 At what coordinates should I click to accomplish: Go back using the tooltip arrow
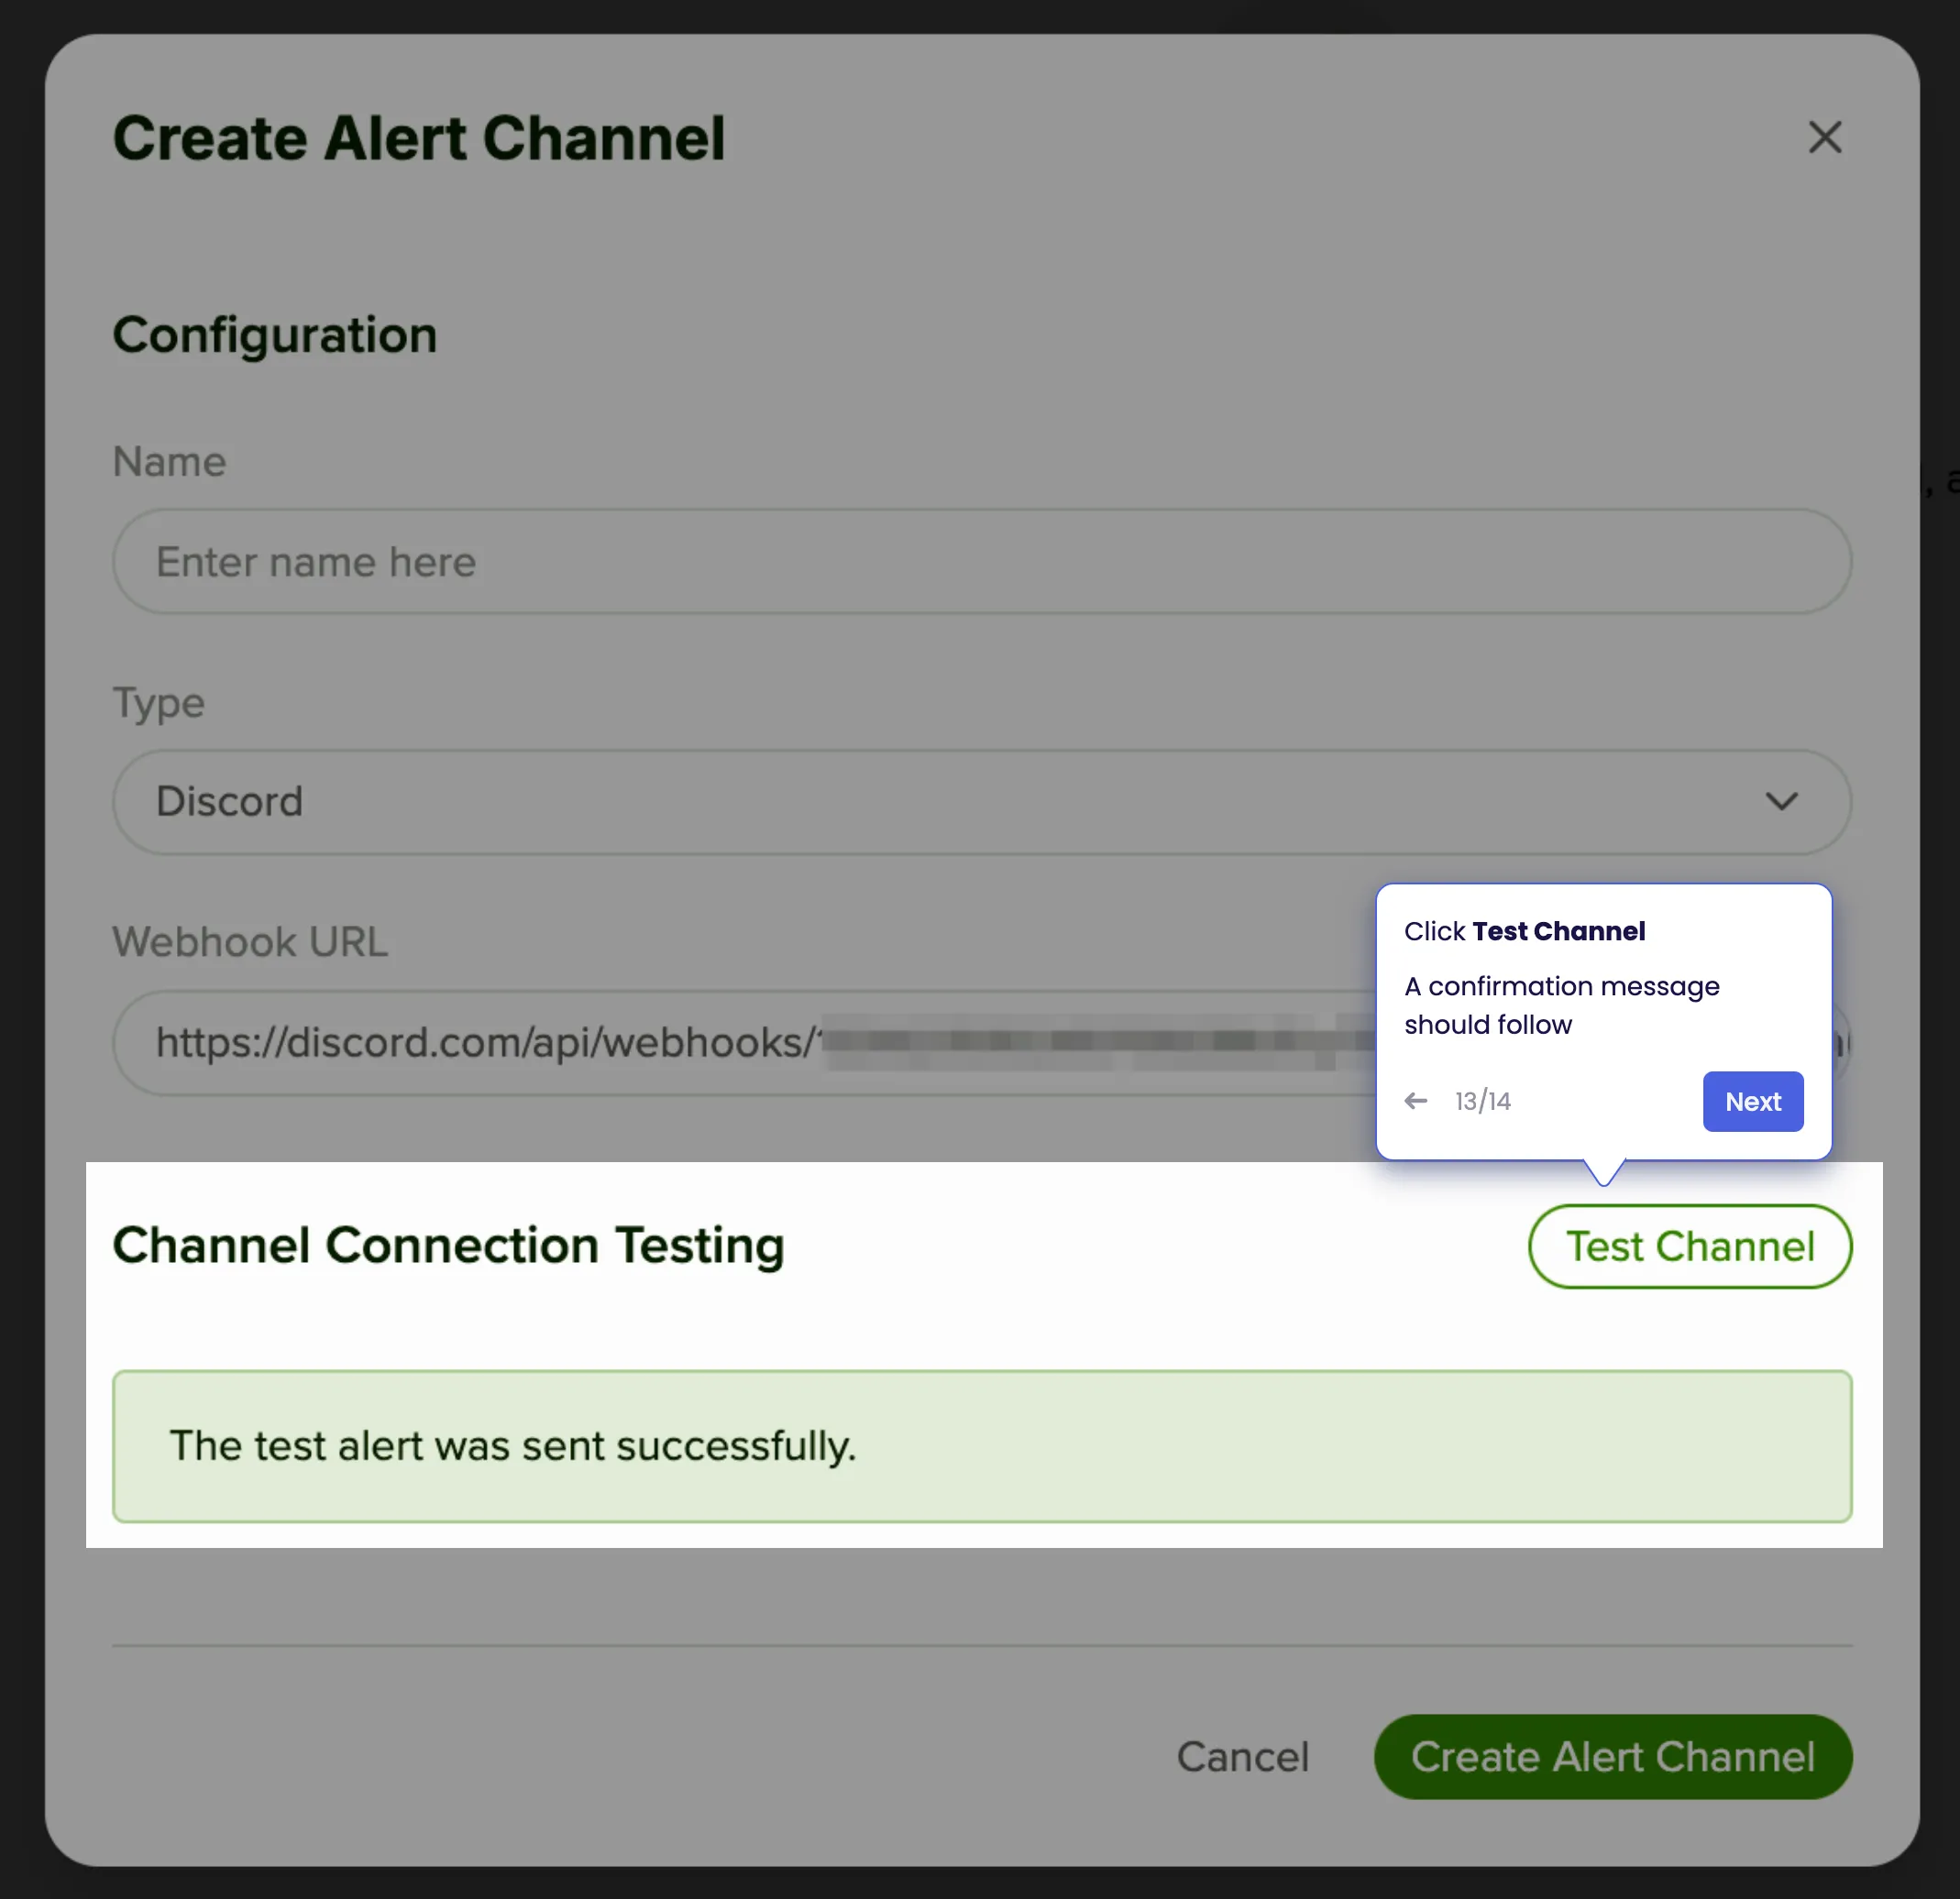click(x=1416, y=1101)
